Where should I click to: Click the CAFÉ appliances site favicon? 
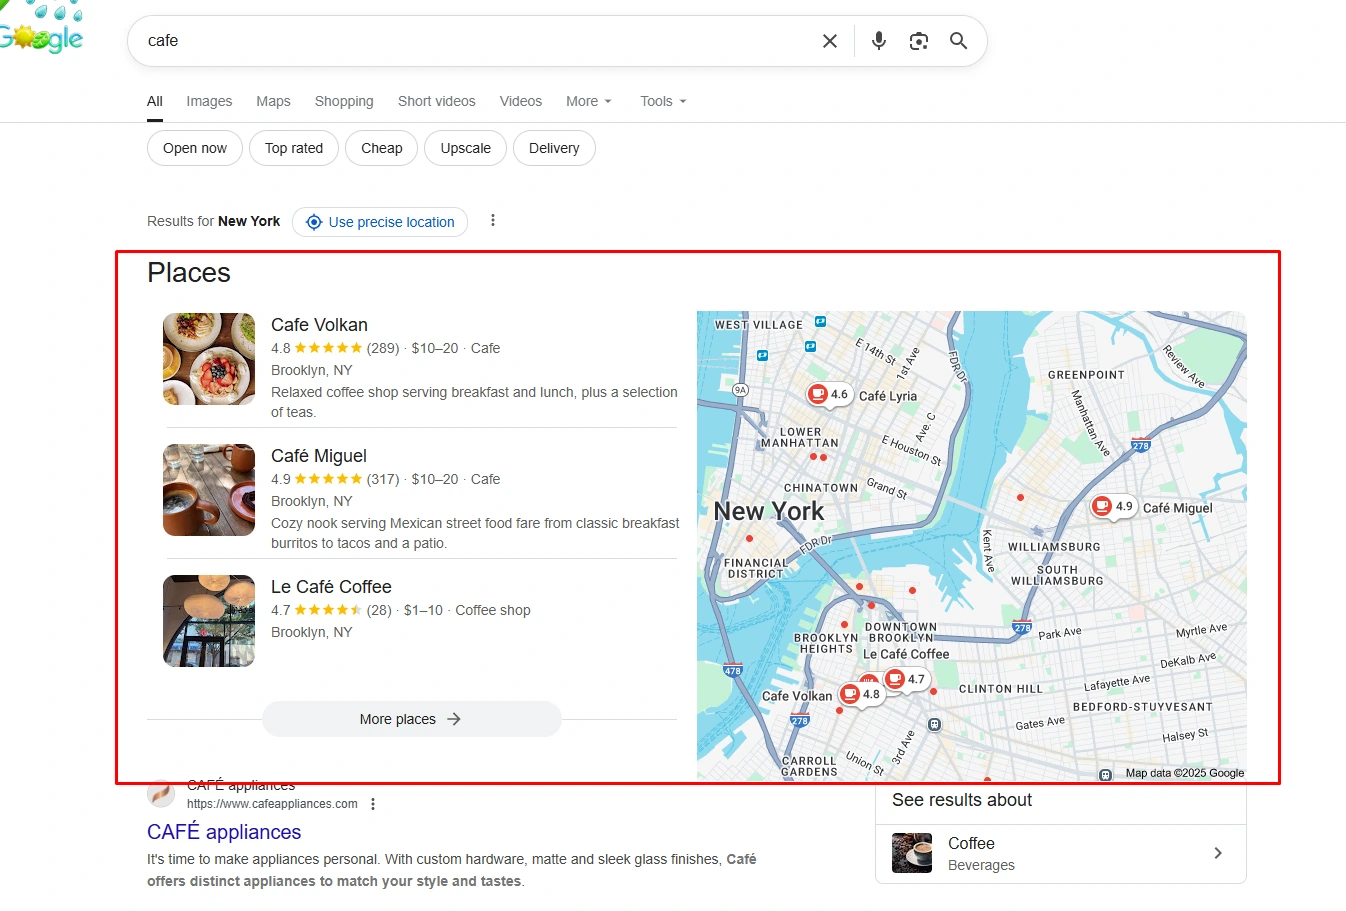[161, 795]
